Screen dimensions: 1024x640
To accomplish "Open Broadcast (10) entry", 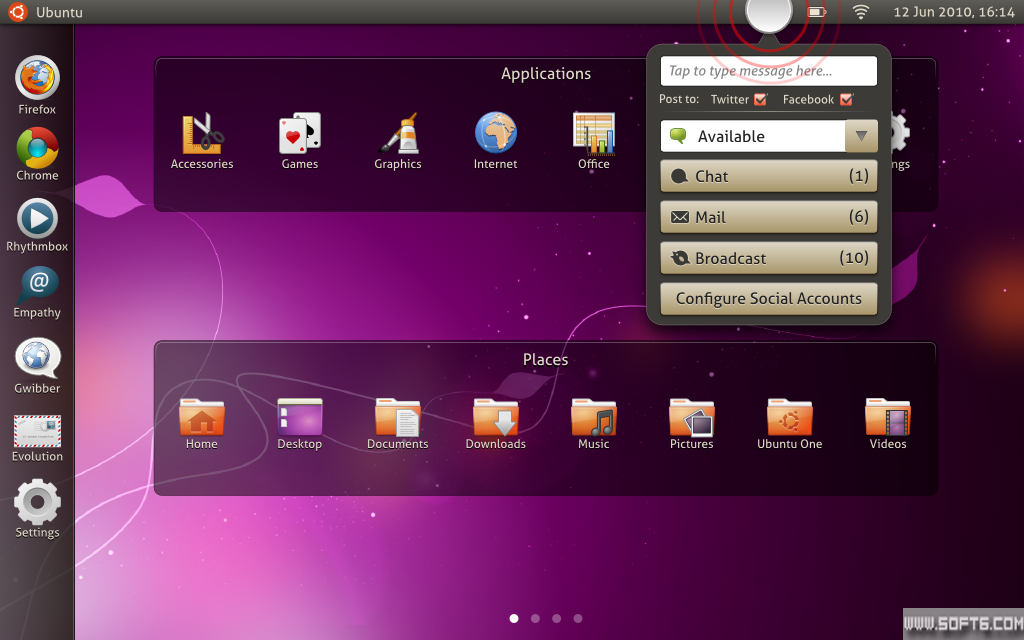I will click(769, 258).
